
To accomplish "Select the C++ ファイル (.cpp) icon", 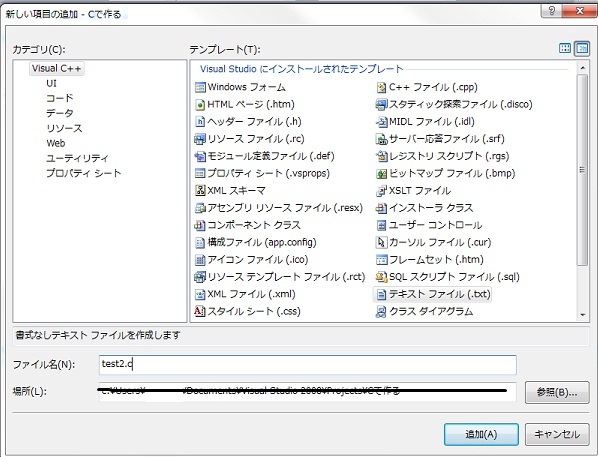I will [381, 87].
